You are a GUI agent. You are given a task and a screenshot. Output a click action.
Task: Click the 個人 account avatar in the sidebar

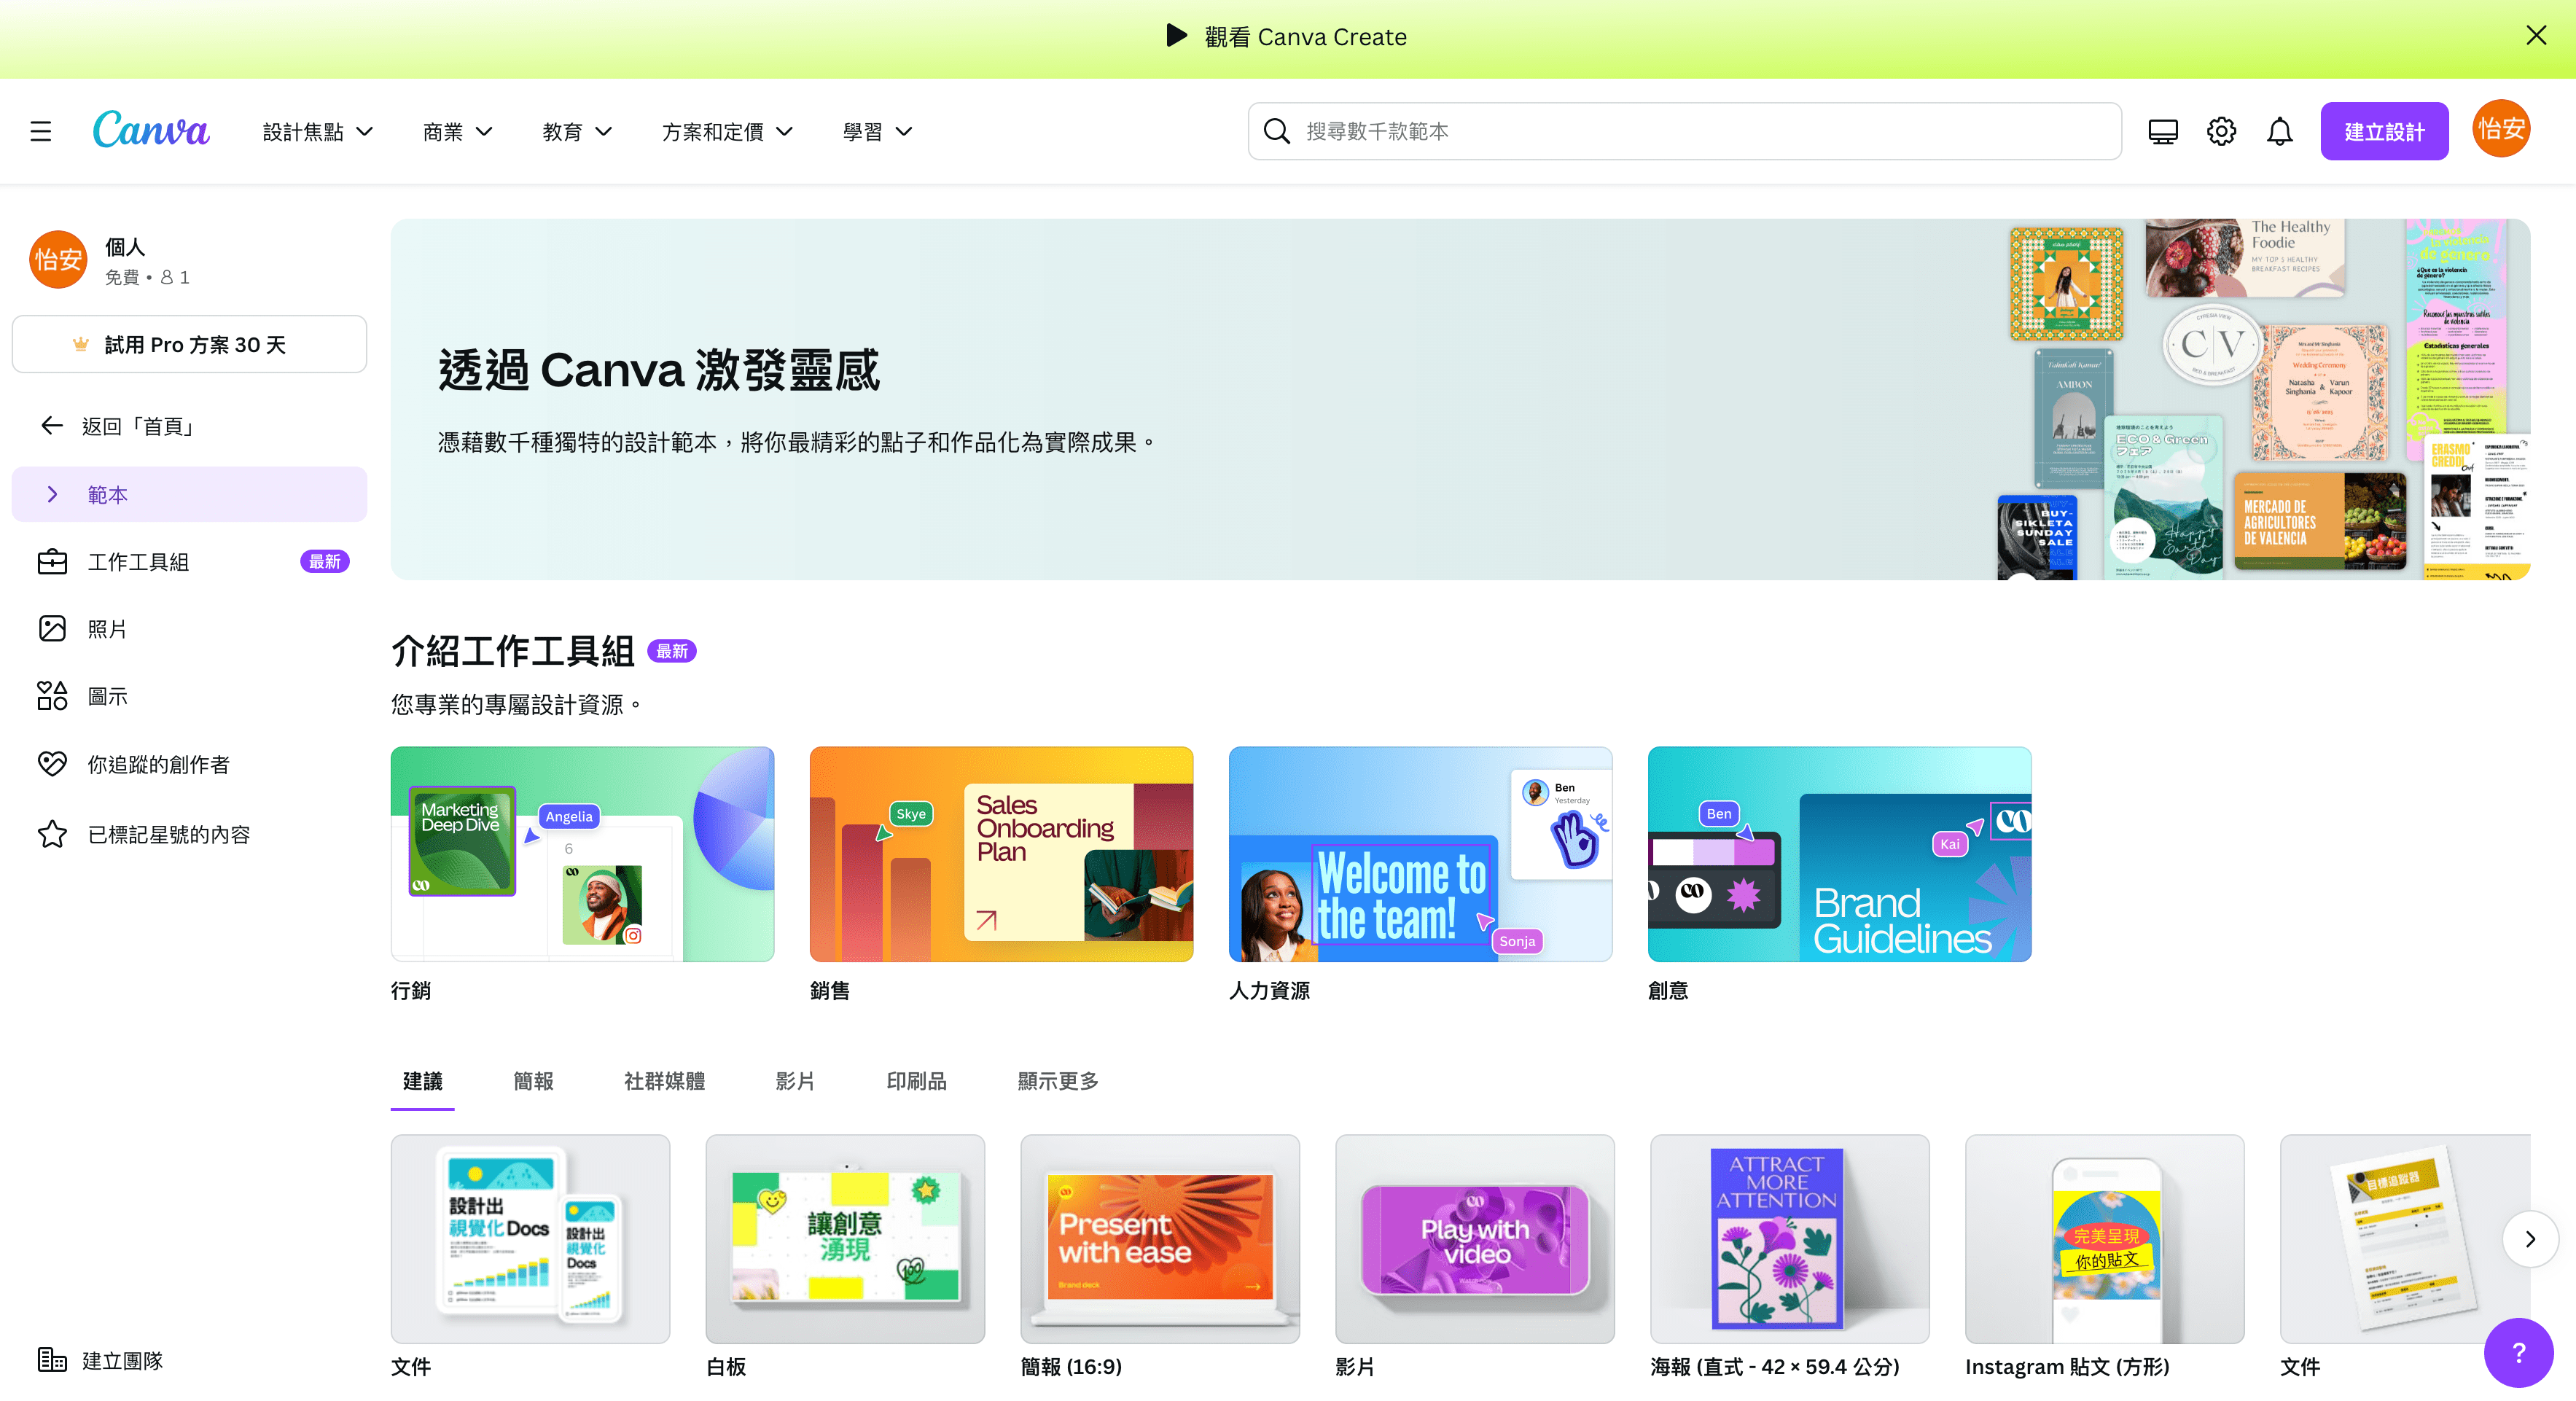pyautogui.click(x=58, y=260)
